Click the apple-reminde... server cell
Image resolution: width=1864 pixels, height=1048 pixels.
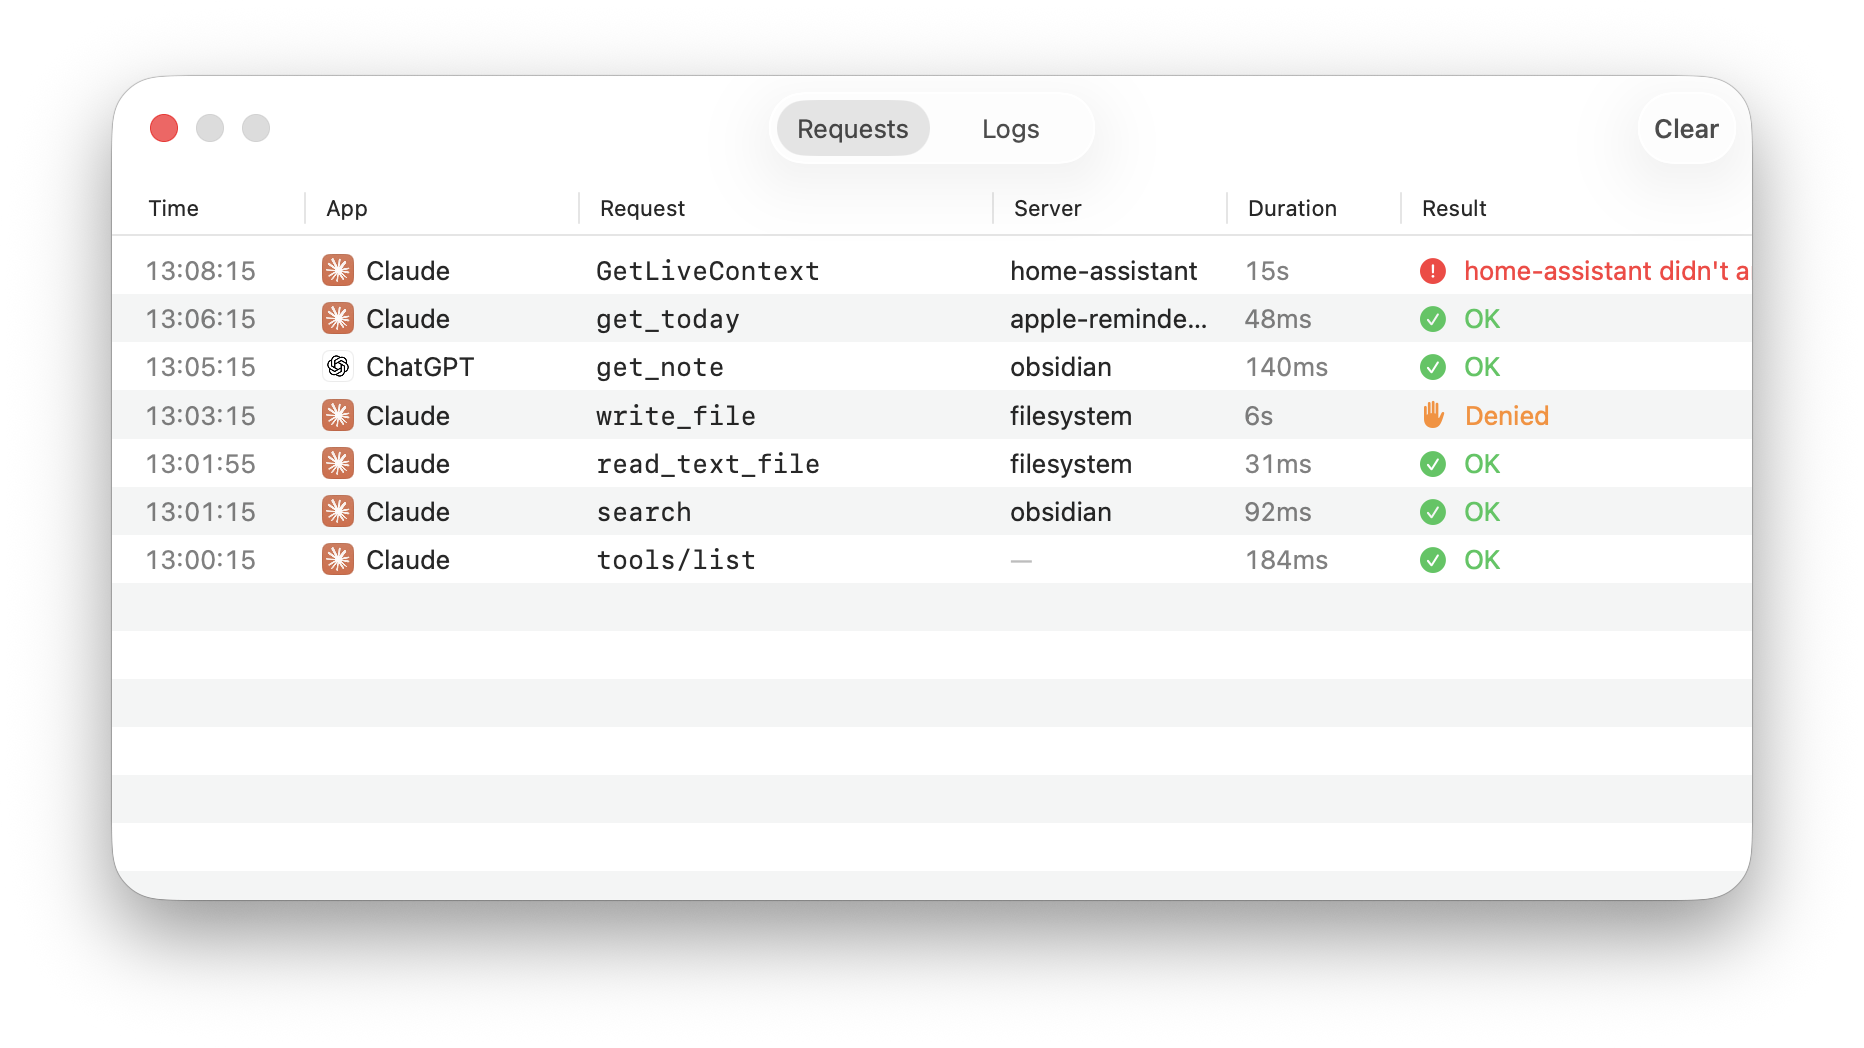point(1108,319)
